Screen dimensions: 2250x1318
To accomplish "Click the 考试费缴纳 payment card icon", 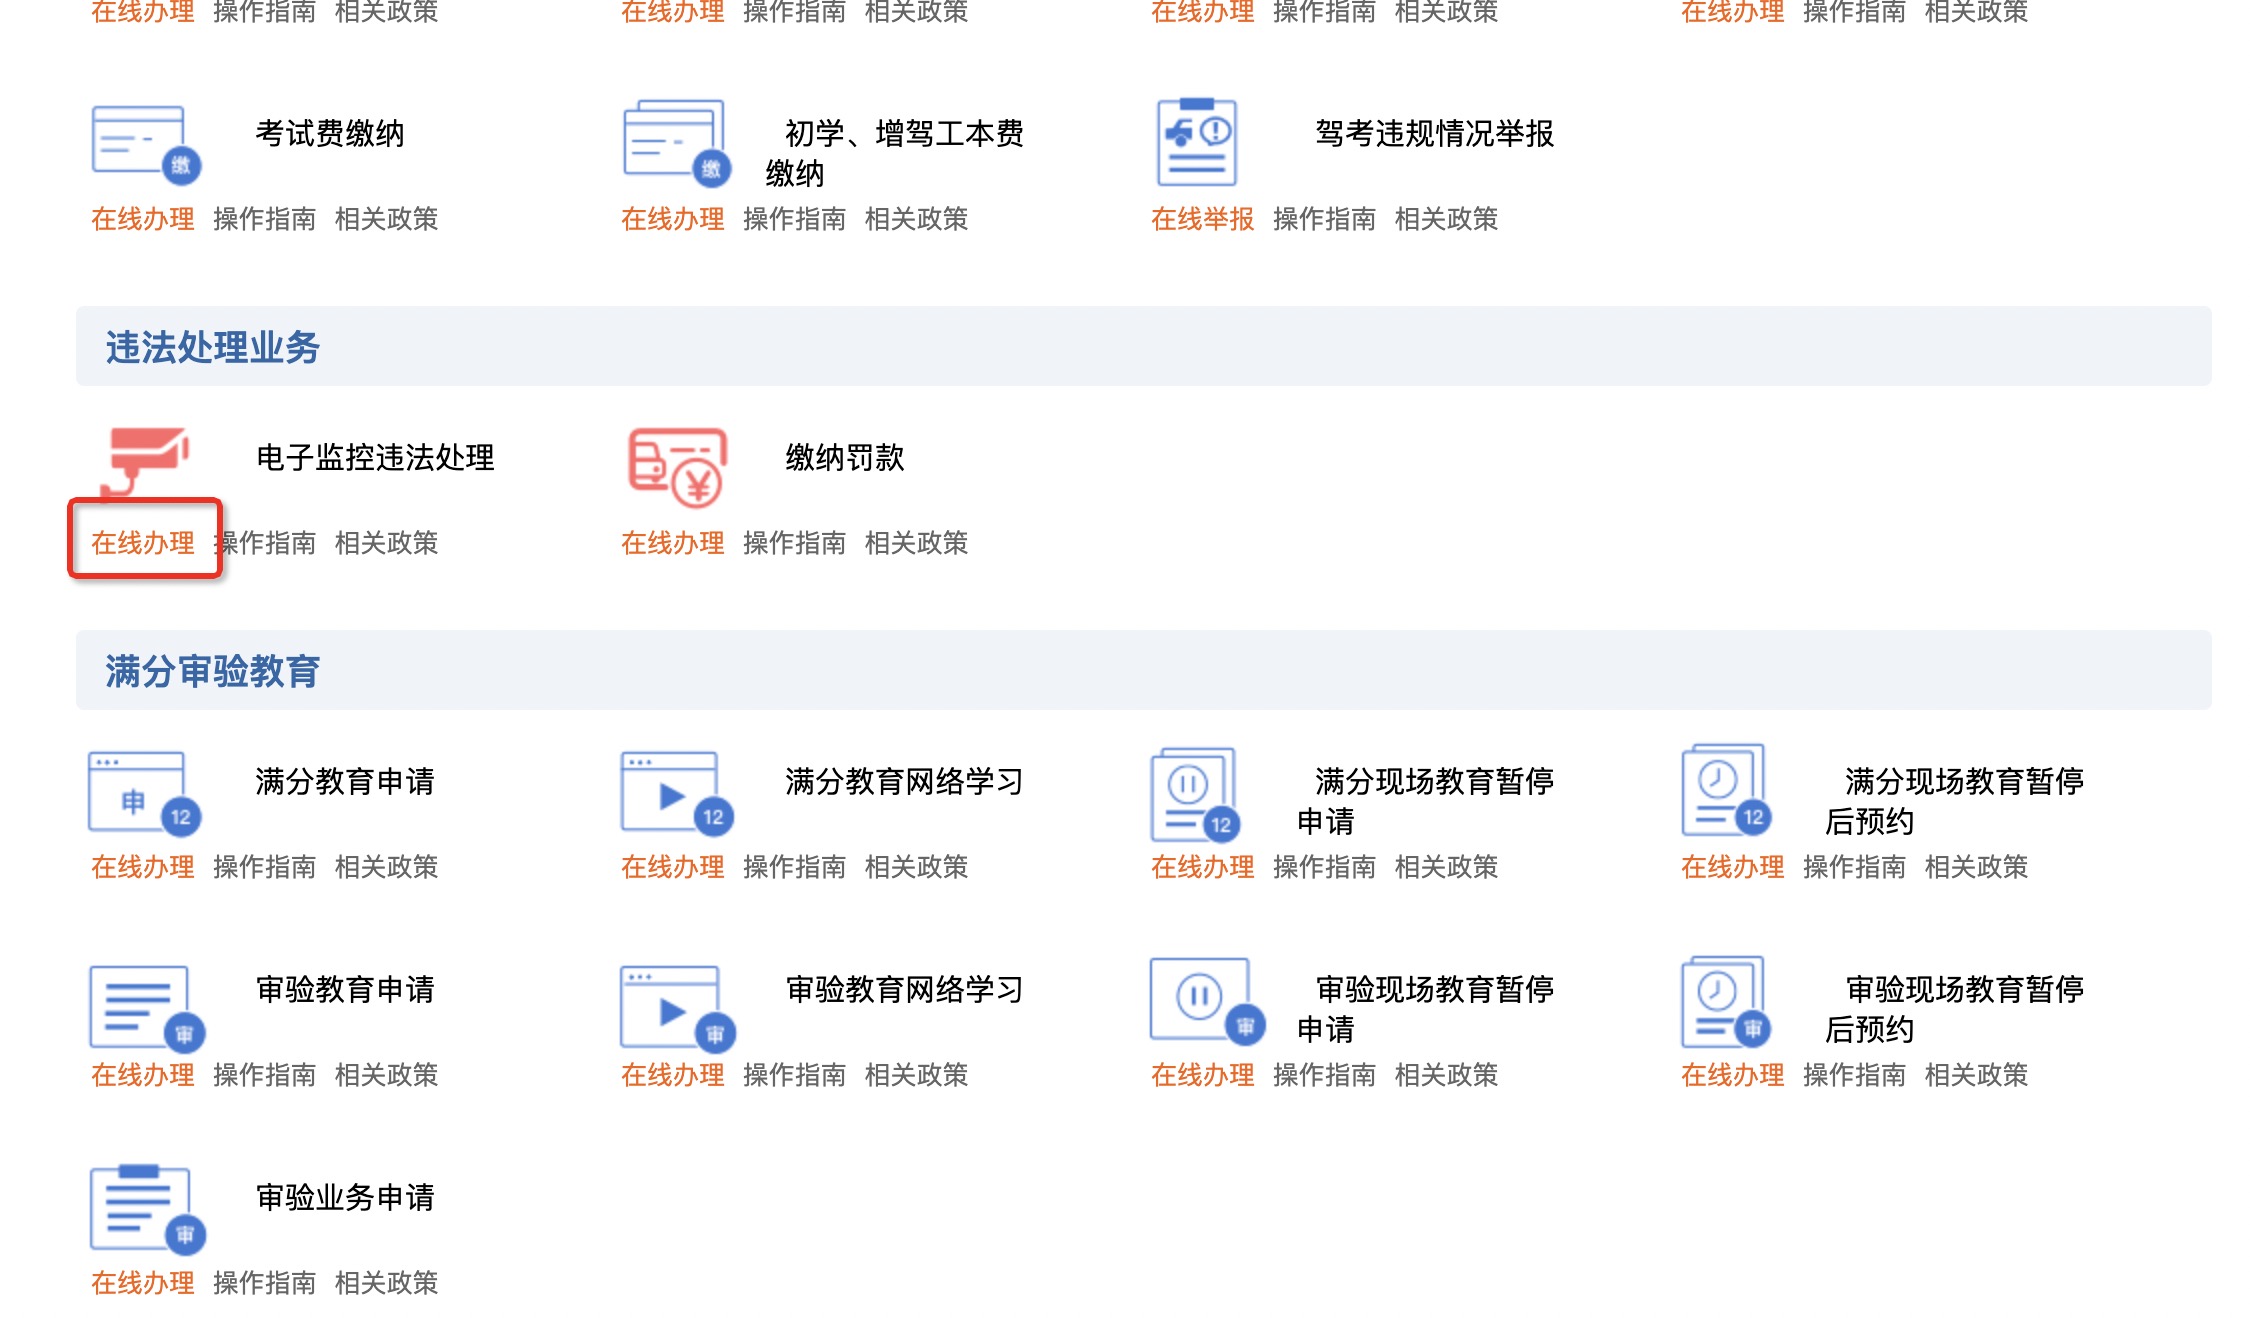I will [146, 144].
